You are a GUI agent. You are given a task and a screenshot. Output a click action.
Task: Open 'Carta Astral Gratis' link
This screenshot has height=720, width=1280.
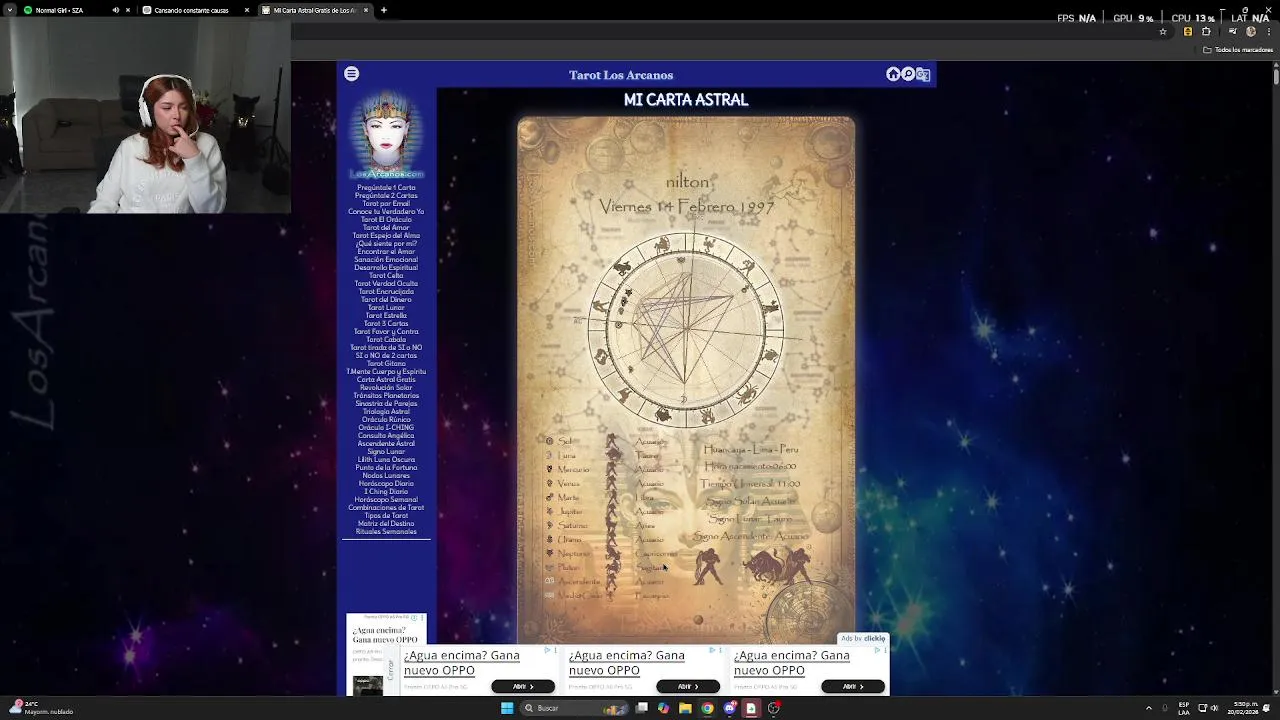(386, 380)
